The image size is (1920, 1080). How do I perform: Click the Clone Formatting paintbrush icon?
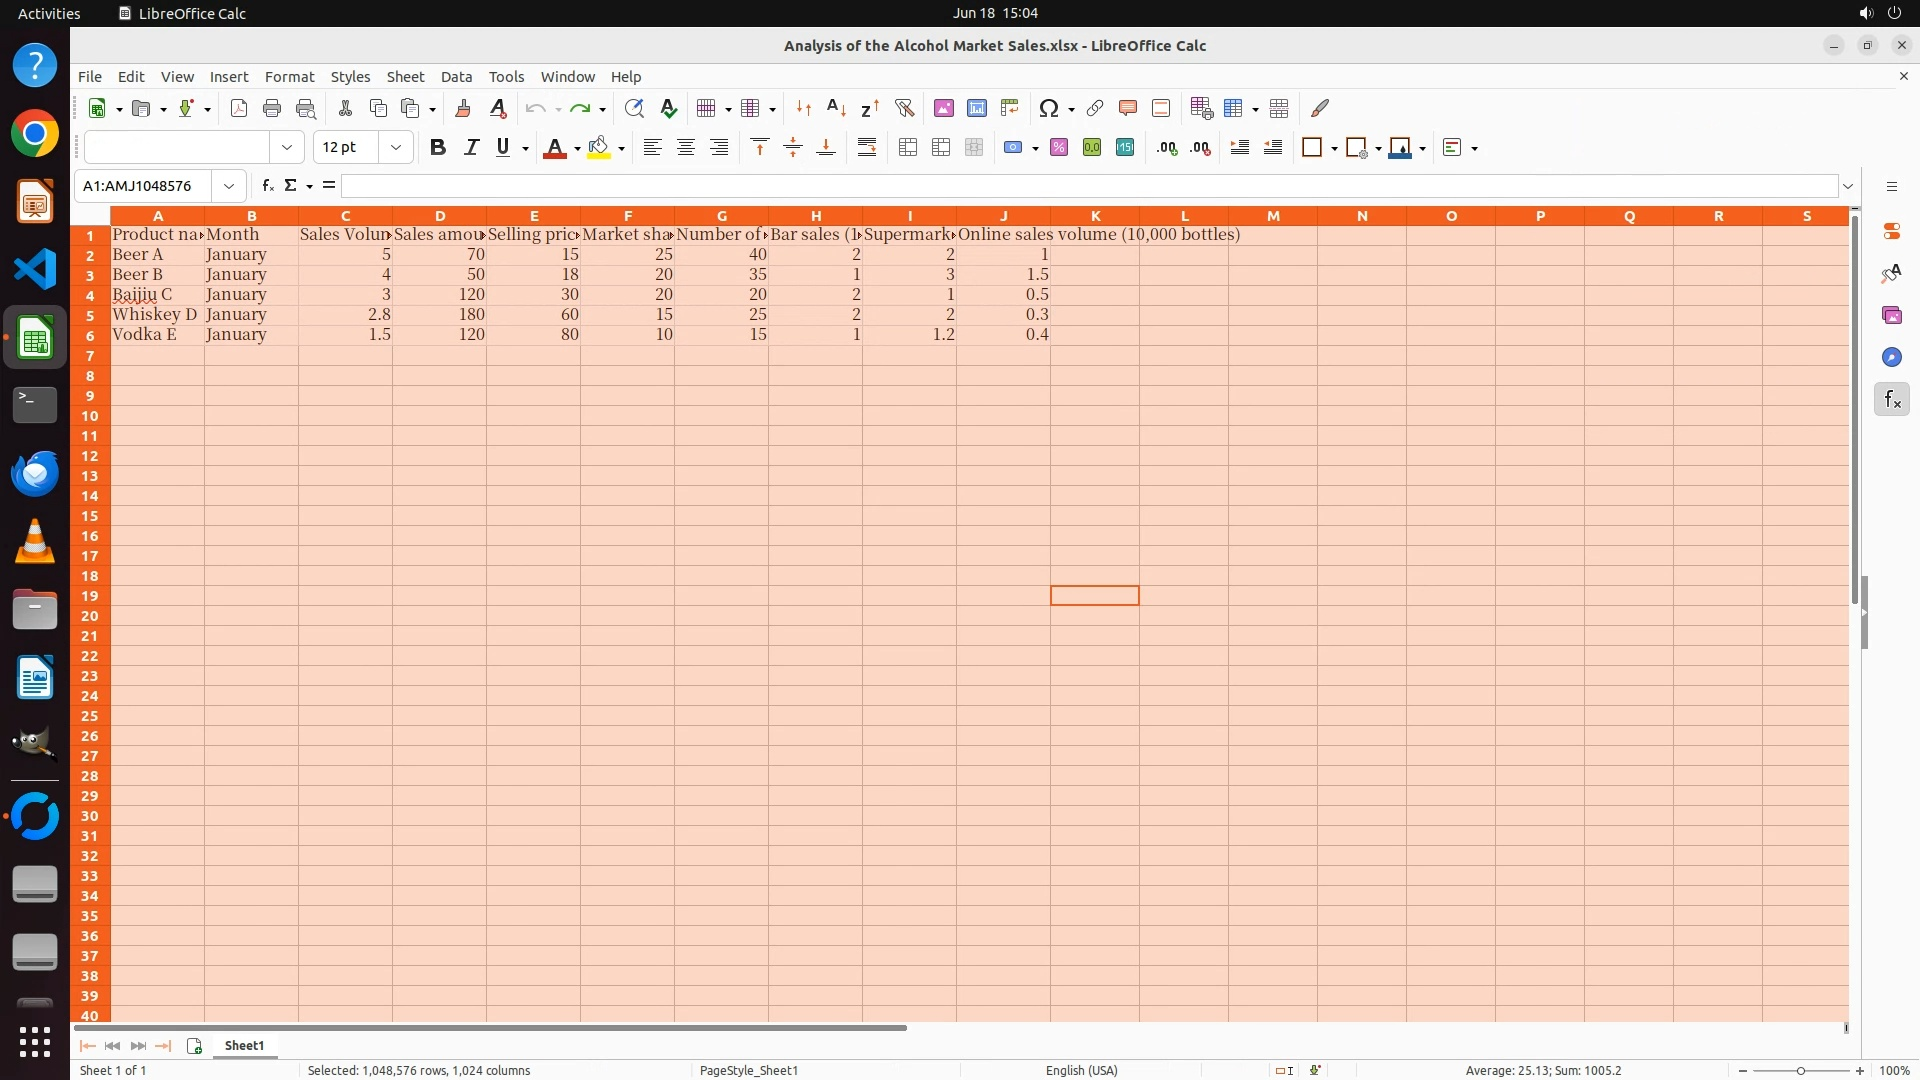pos(463,108)
